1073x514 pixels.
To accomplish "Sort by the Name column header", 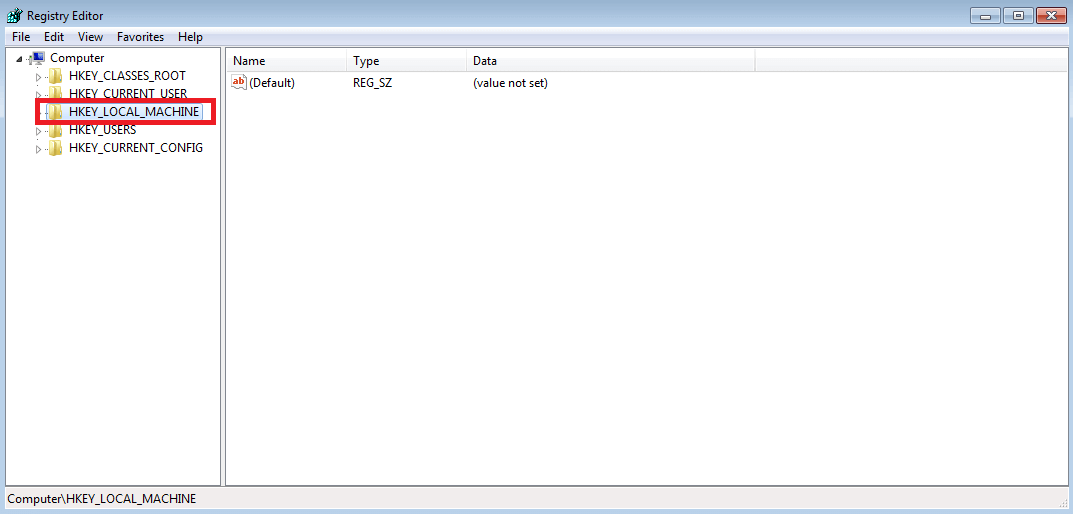I will [x=286, y=61].
